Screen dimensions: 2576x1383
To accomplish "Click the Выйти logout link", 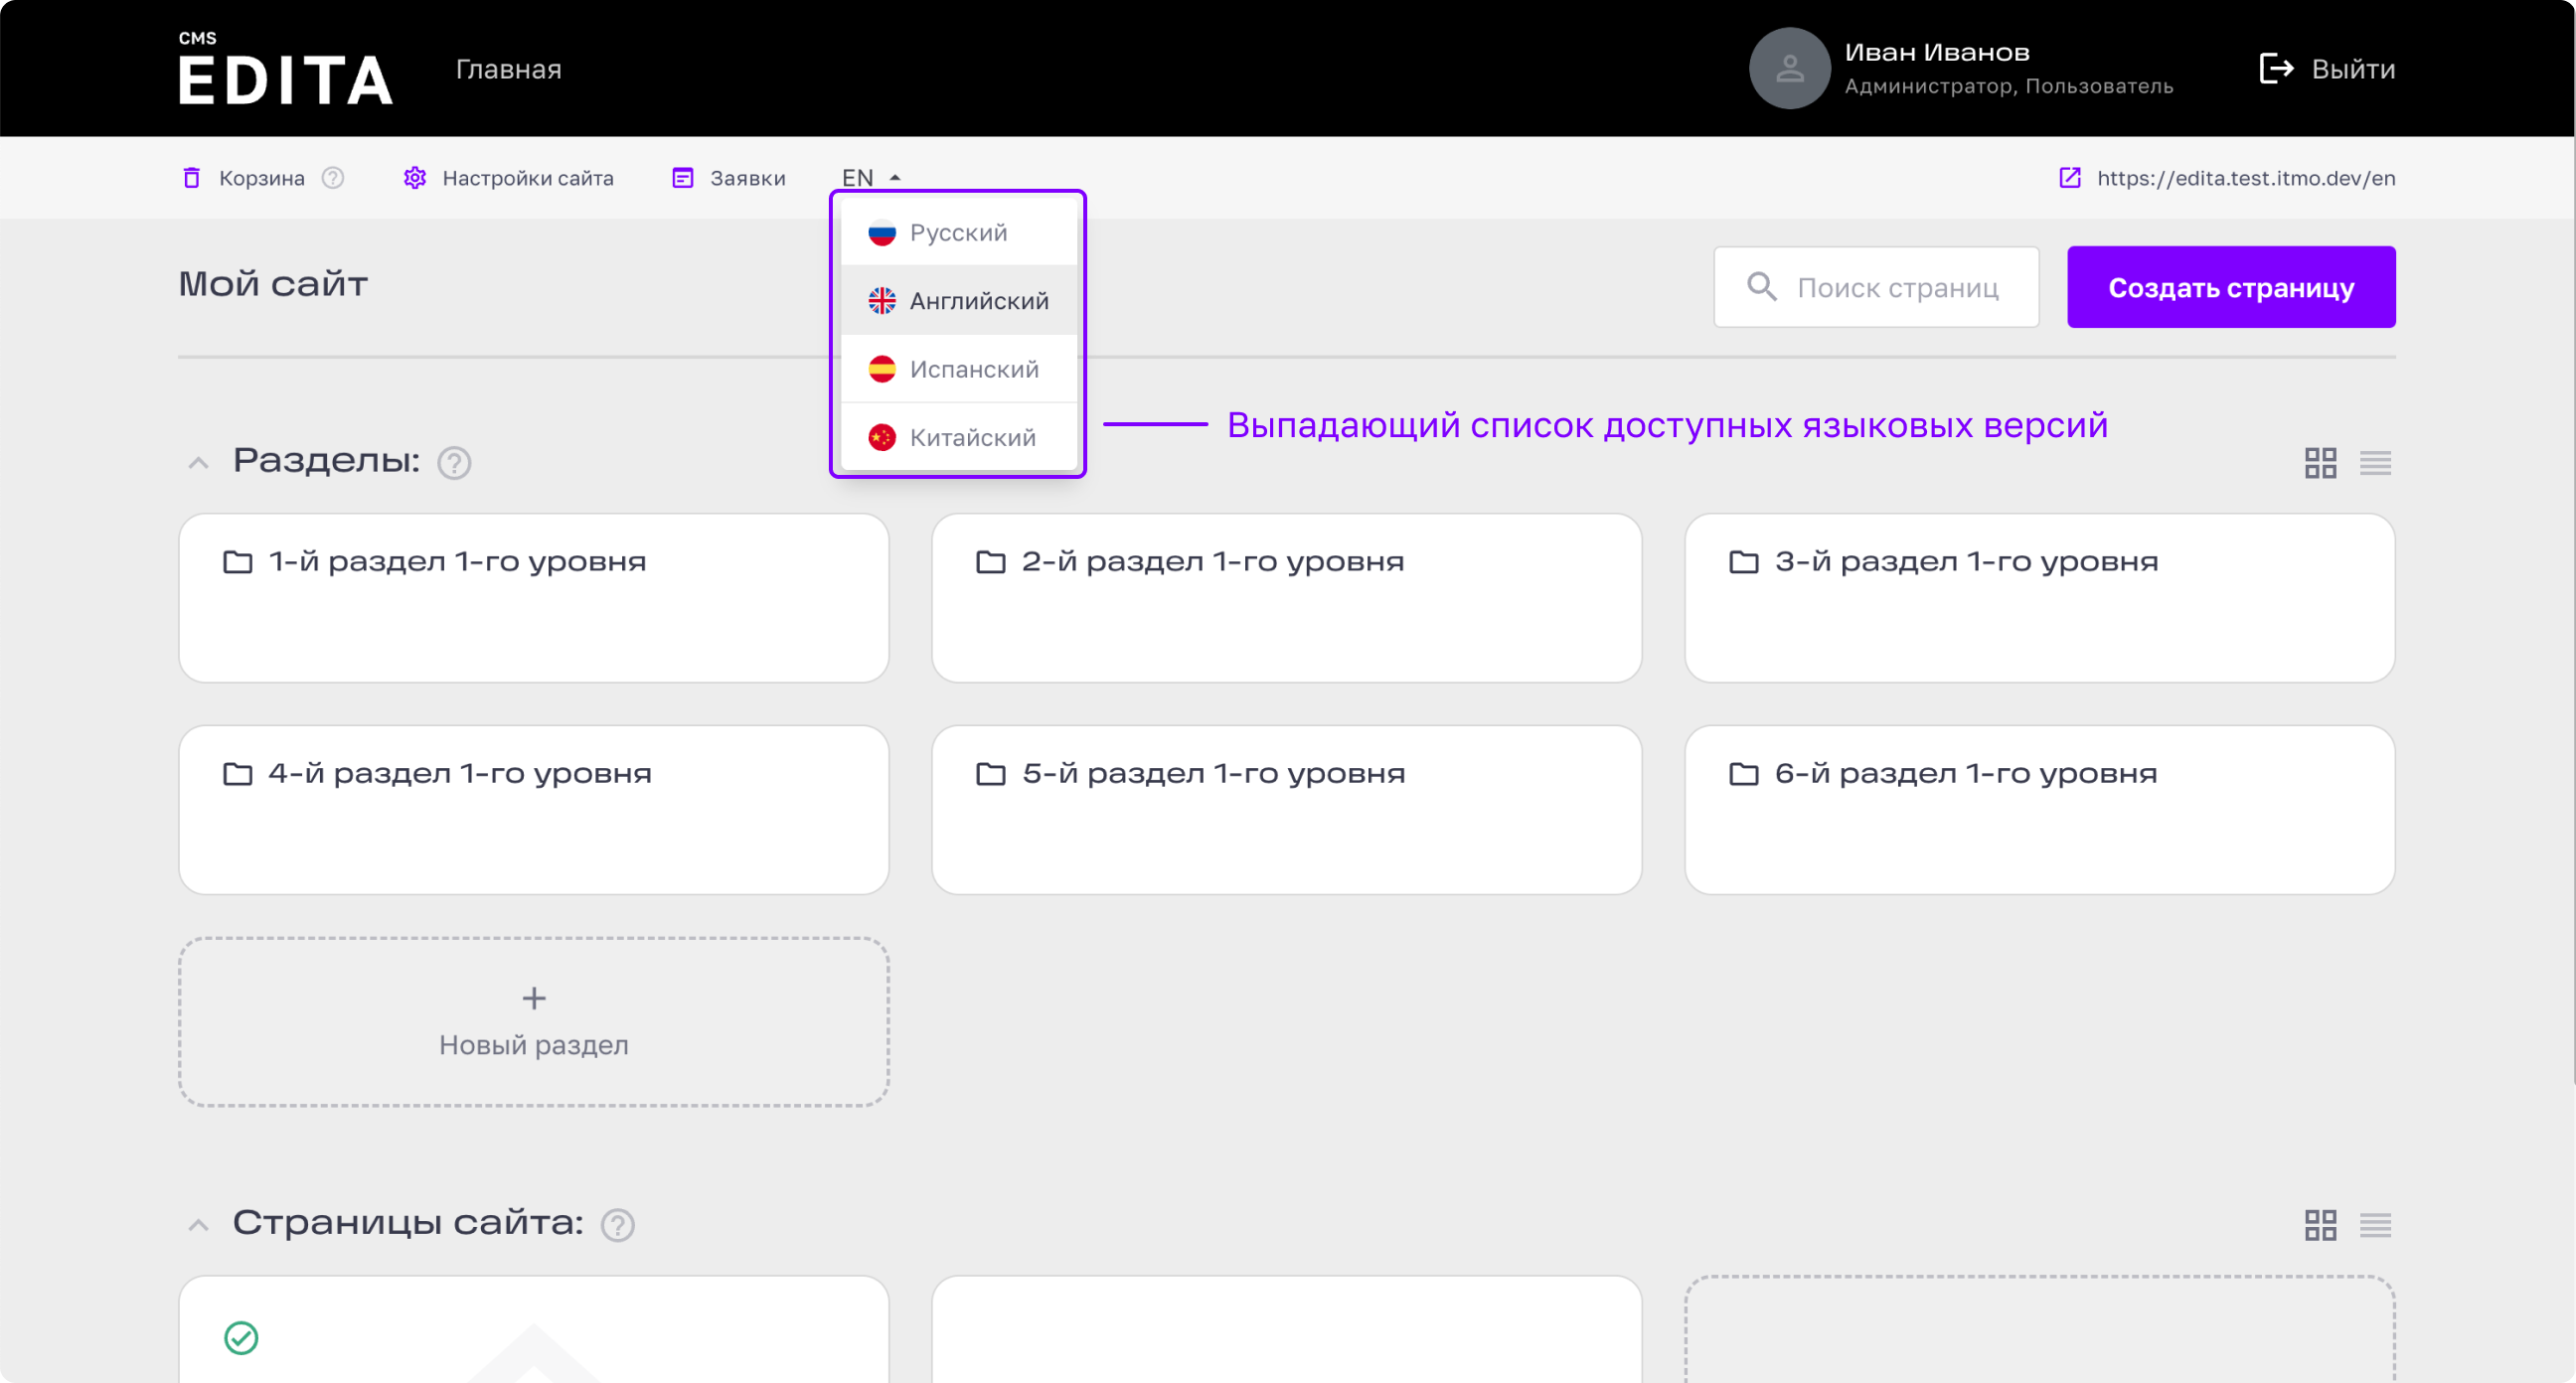I will coord(2352,69).
